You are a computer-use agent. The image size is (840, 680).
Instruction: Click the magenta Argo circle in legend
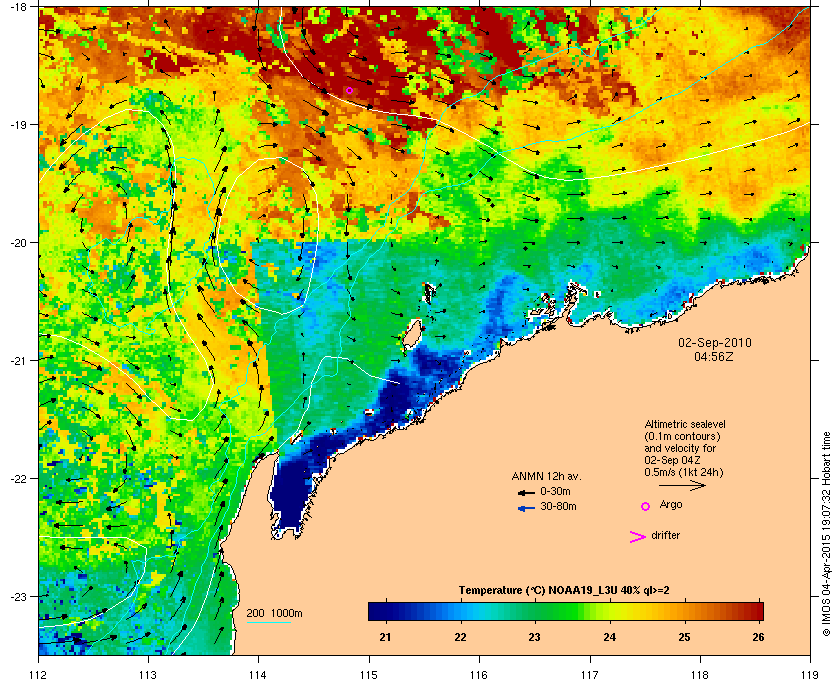pyautogui.click(x=646, y=506)
